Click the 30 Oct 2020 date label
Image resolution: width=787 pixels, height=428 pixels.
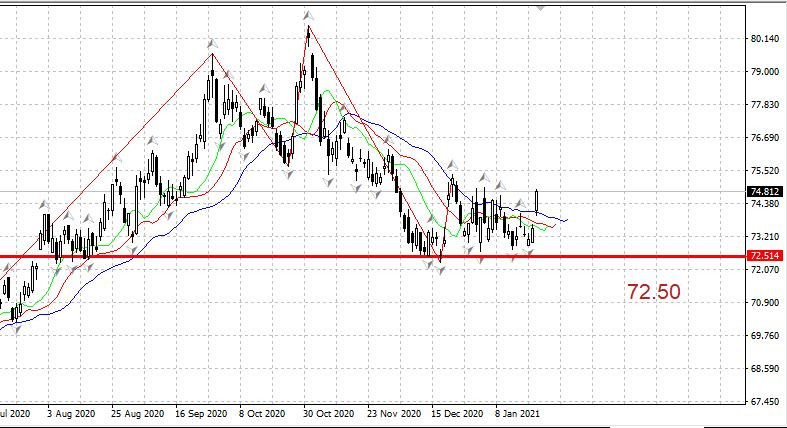pyautogui.click(x=328, y=414)
